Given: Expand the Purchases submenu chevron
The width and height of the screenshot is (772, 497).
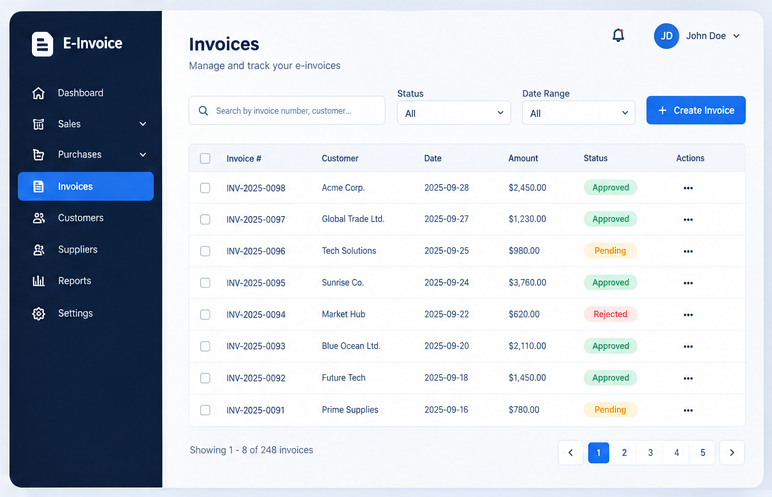Looking at the screenshot, I should tap(143, 155).
